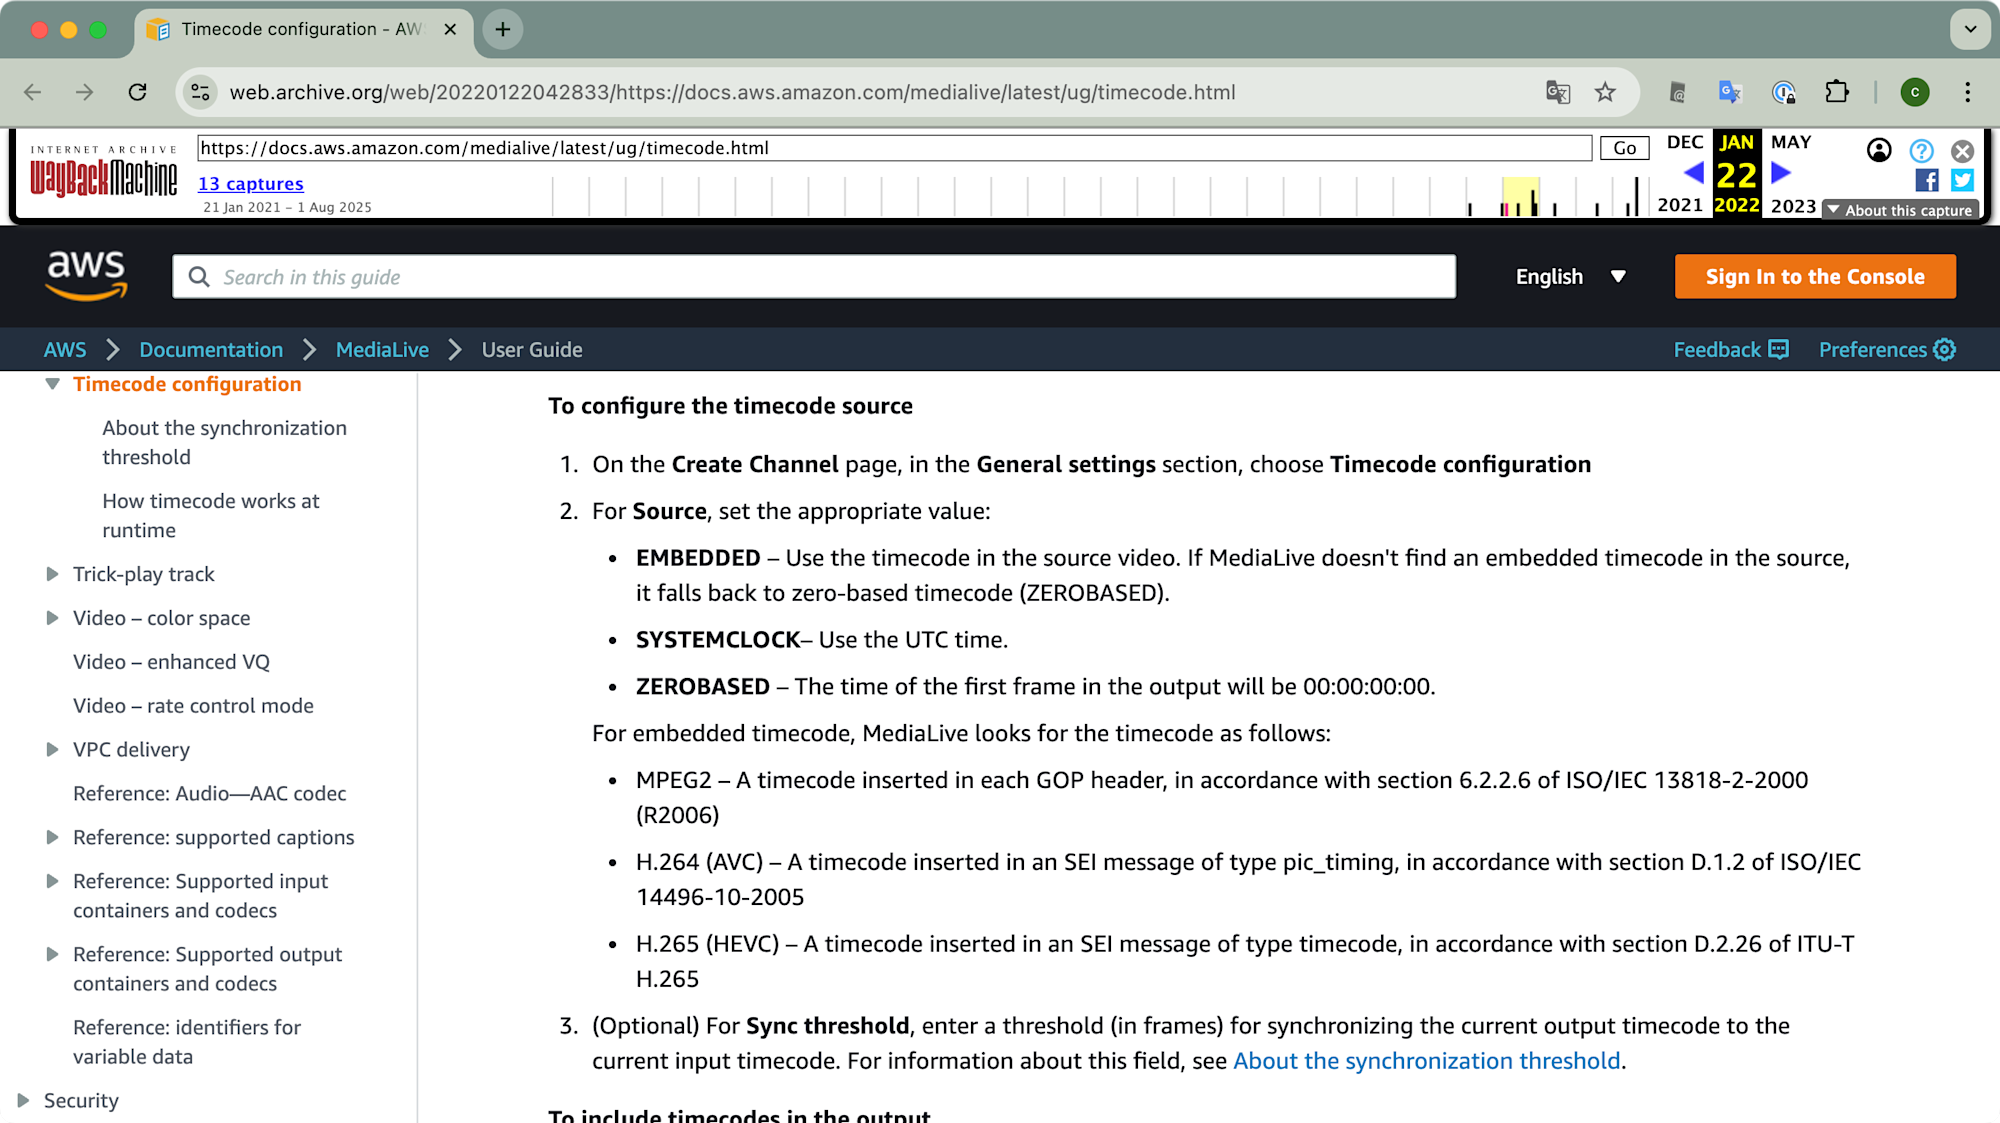
Task: Go forward to the next page
Action: pyautogui.click(x=85, y=92)
